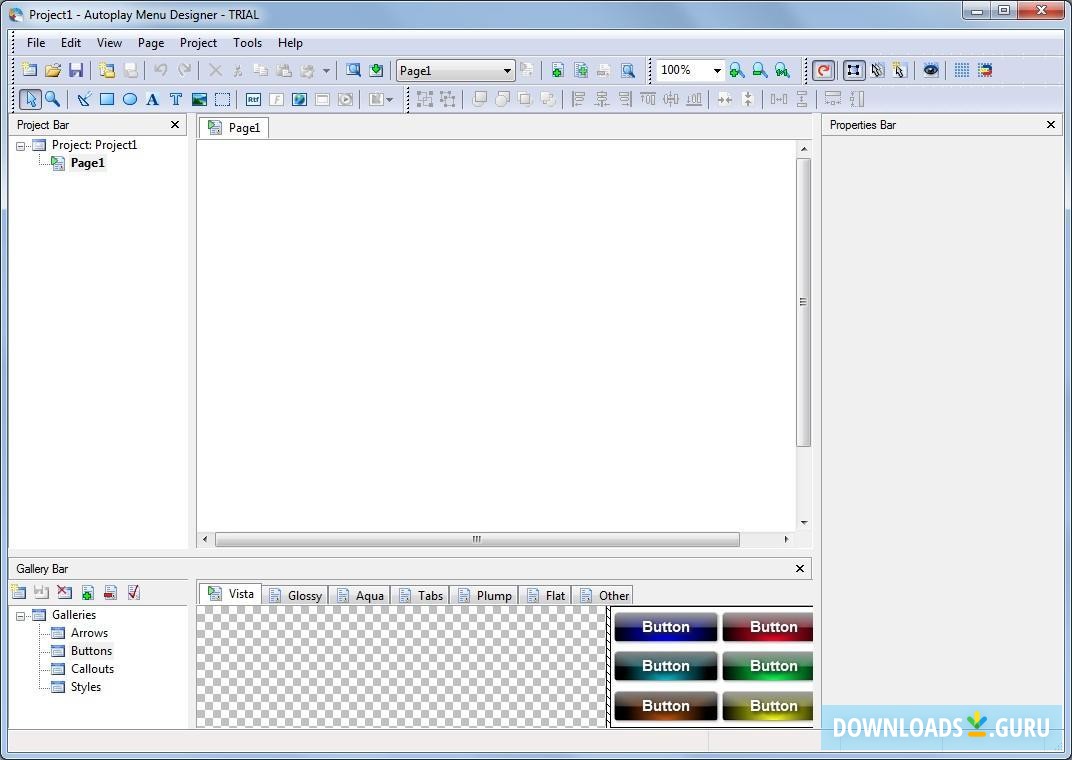Select the magnifier zoom tool

(x=53, y=99)
